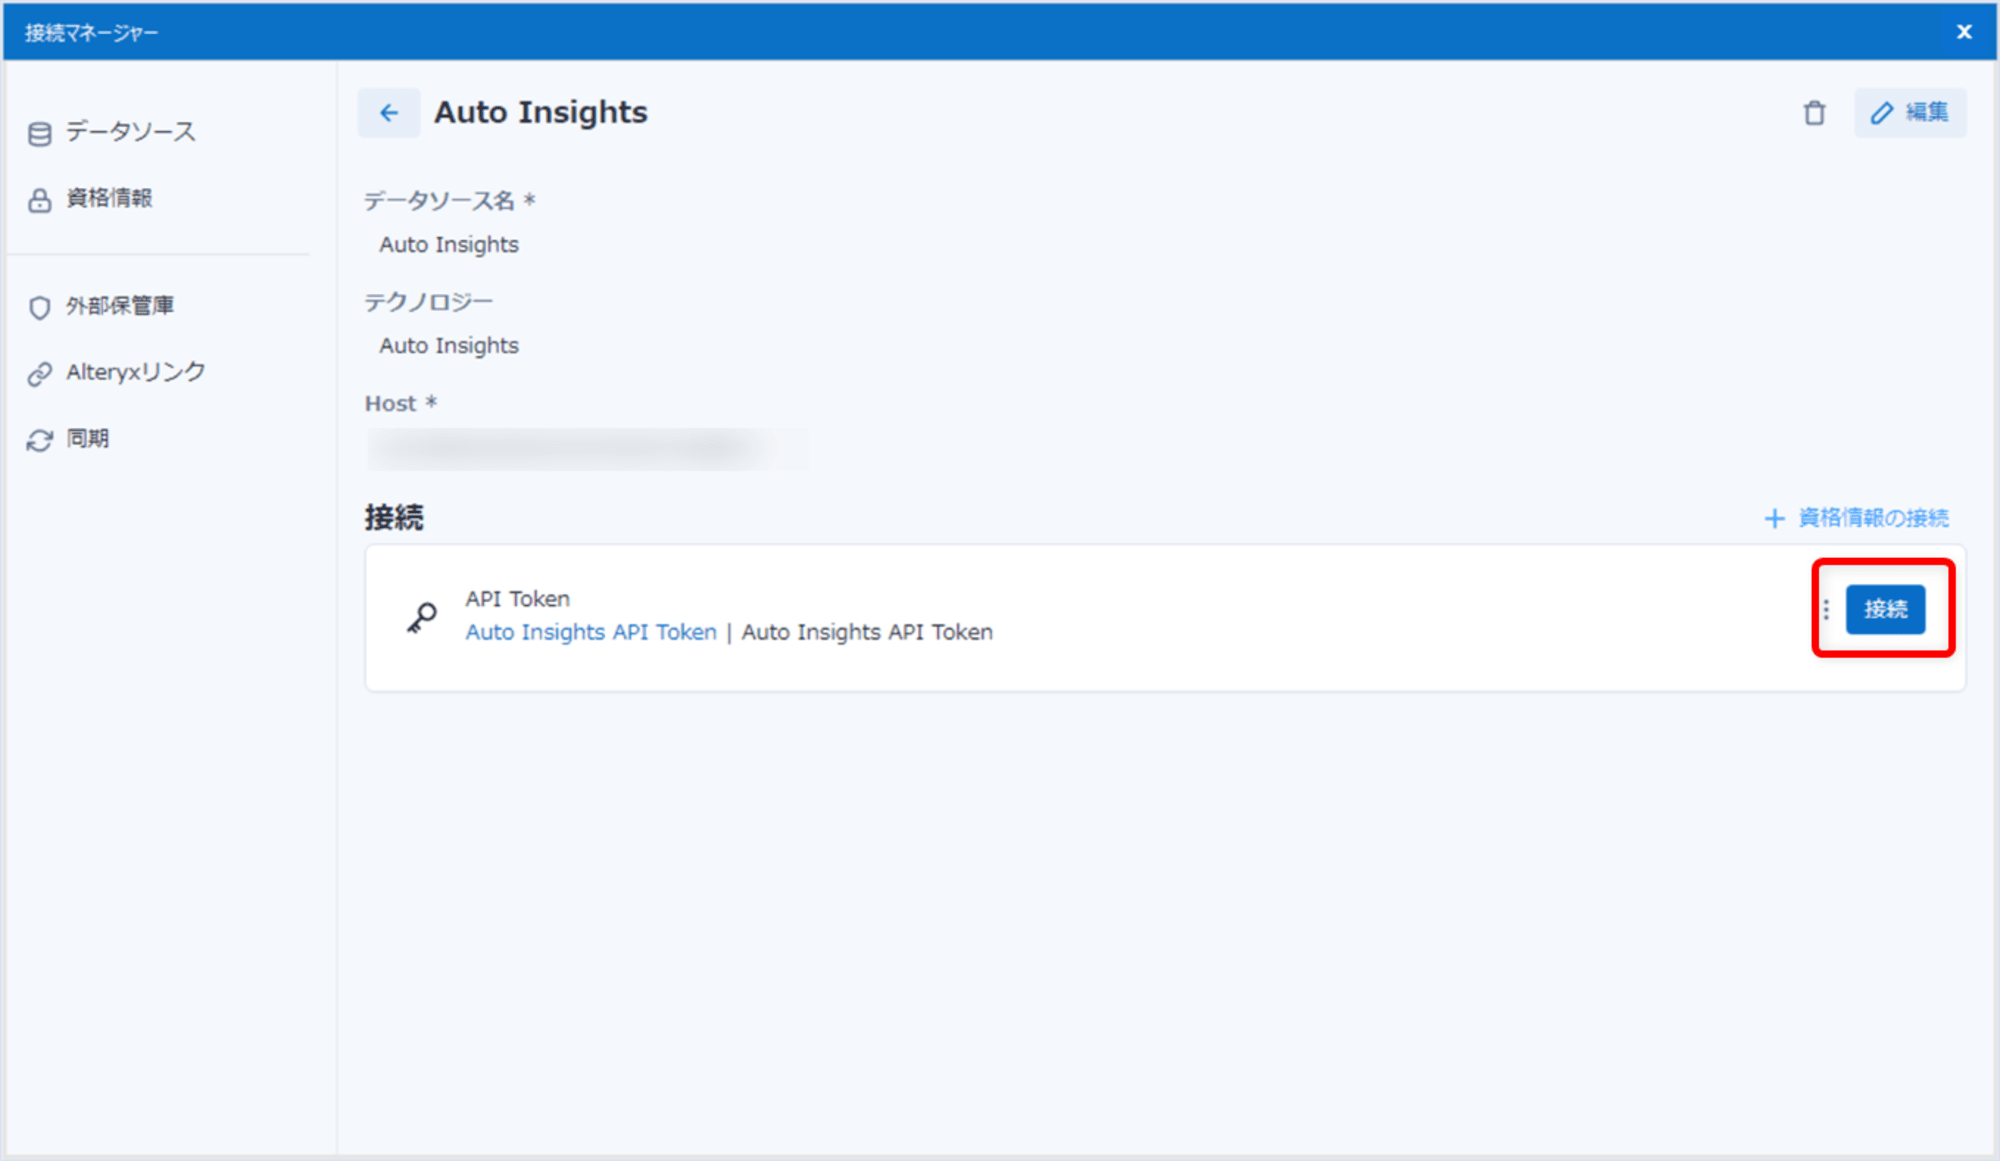This screenshot has width=2000, height=1161.
Task: Click the chain link icon beside Alteryxリンク
Action: tap(39, 374)
